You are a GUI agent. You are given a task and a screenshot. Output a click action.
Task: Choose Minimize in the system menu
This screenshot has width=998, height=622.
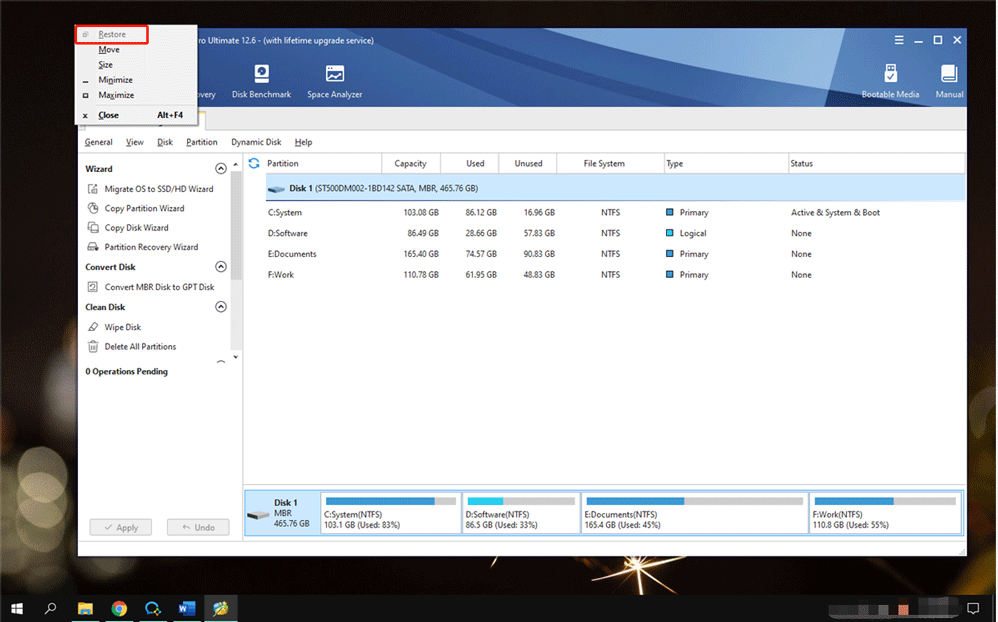pos(136,80)
